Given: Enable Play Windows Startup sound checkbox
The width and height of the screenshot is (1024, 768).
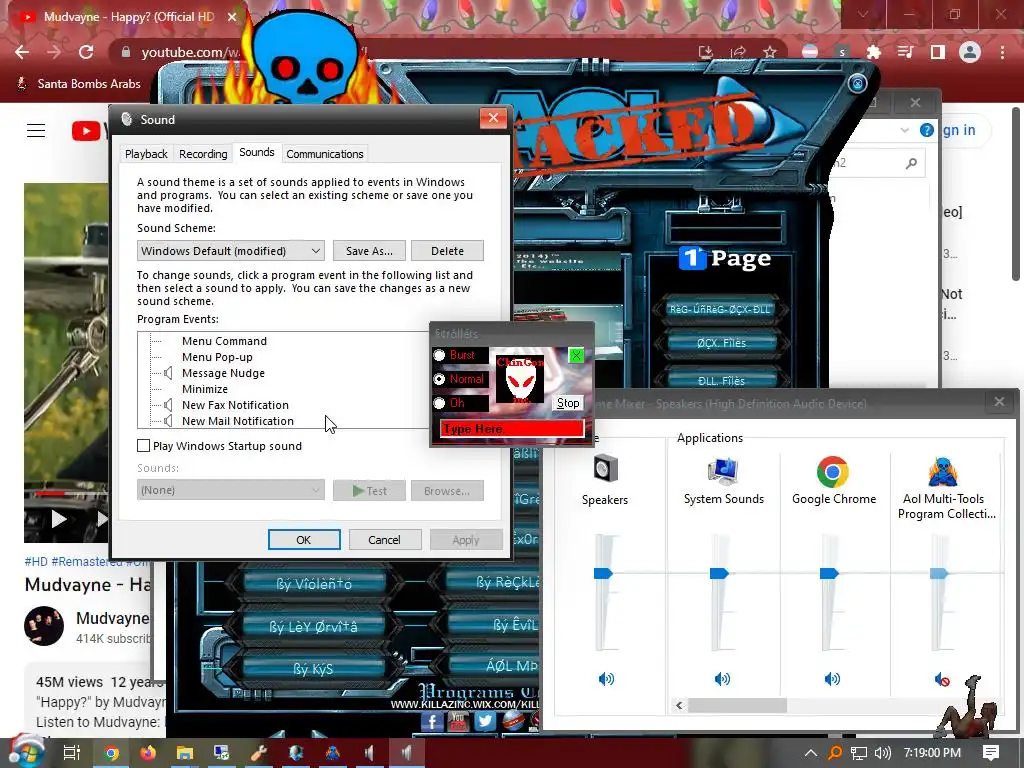Looking at the screenshot, I should click(144, 445).
